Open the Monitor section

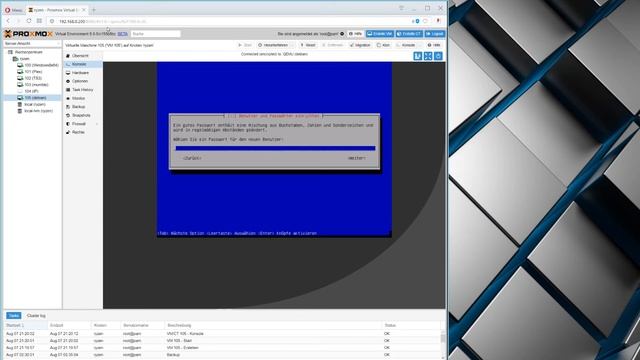point(79,98)
